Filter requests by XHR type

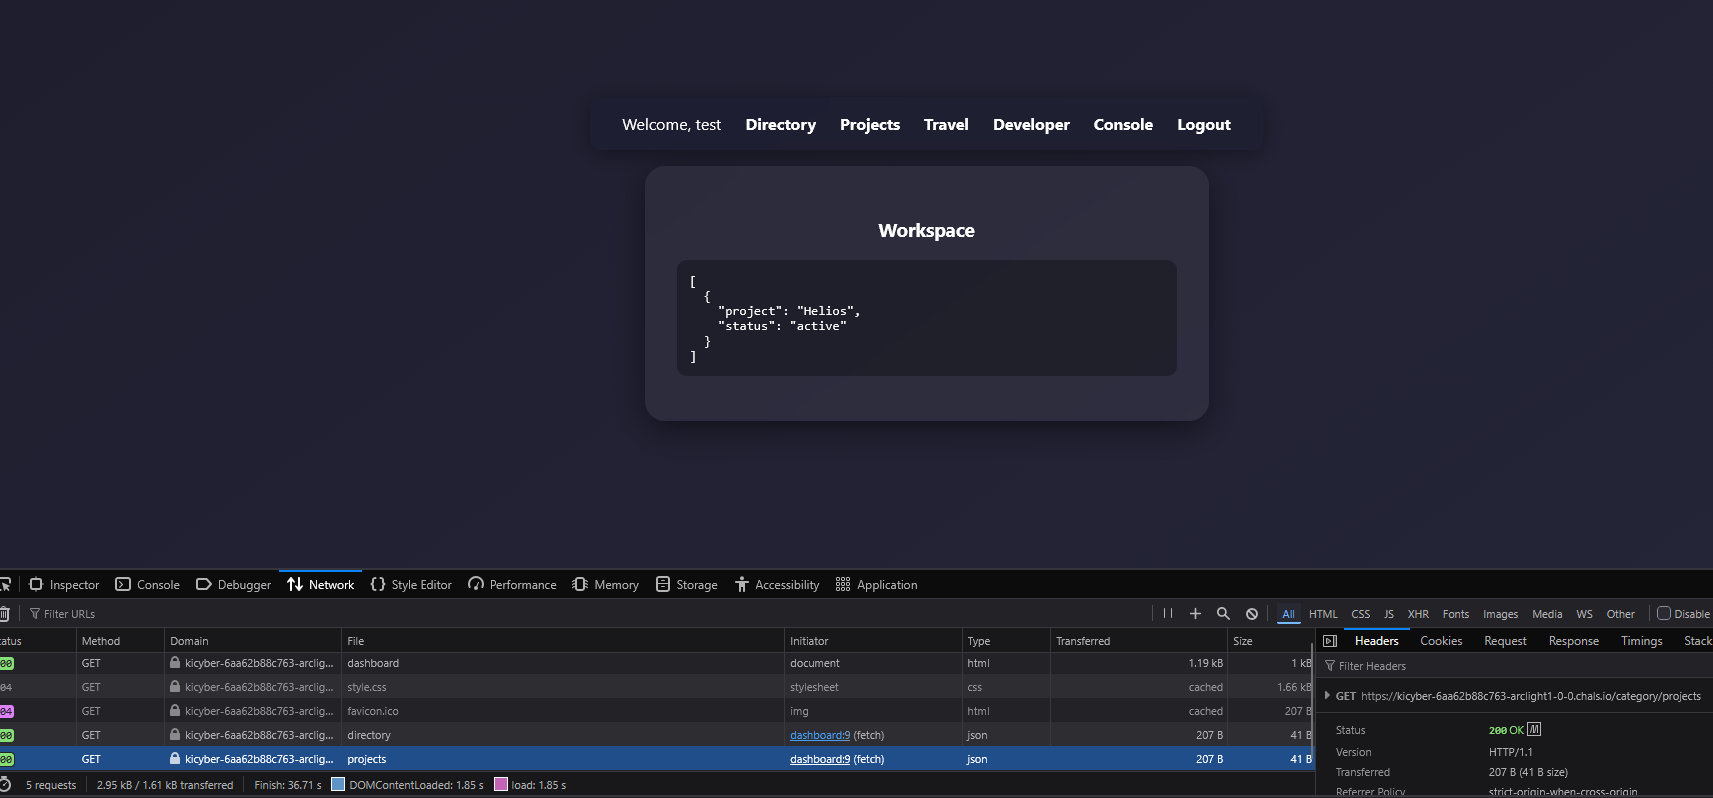point(1418,614)
